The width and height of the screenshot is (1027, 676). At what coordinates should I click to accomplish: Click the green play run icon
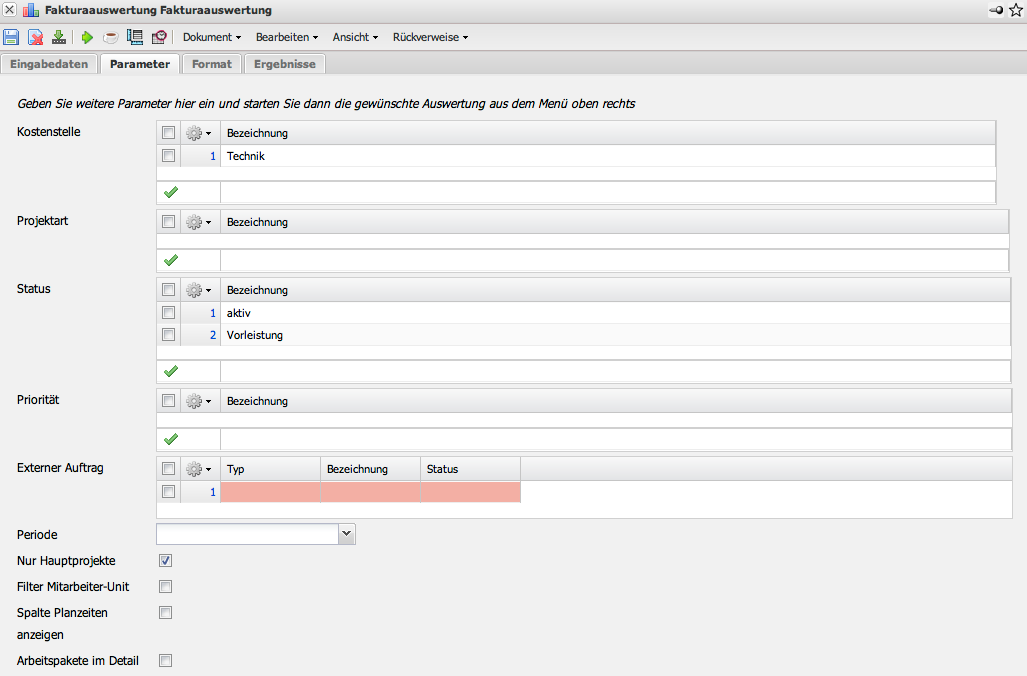pyautogui.click(x=87, y=37)
